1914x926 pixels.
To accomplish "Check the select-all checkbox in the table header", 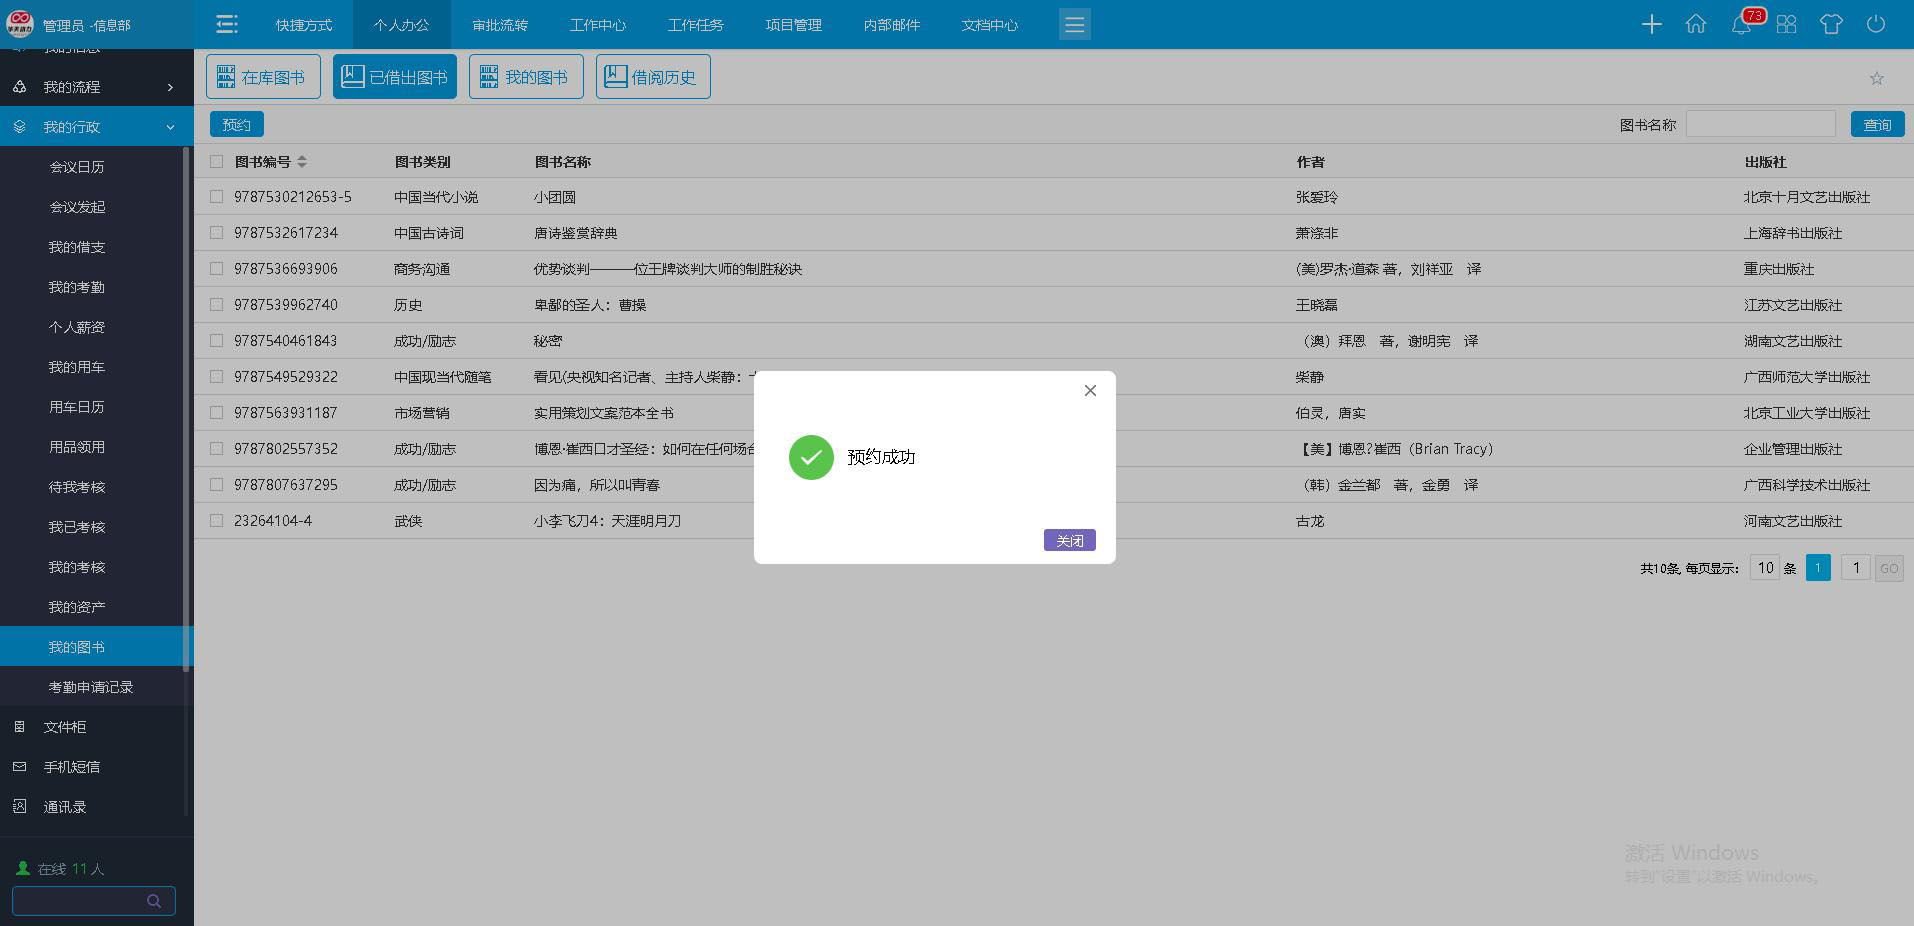I will click(x=216, y=161).
